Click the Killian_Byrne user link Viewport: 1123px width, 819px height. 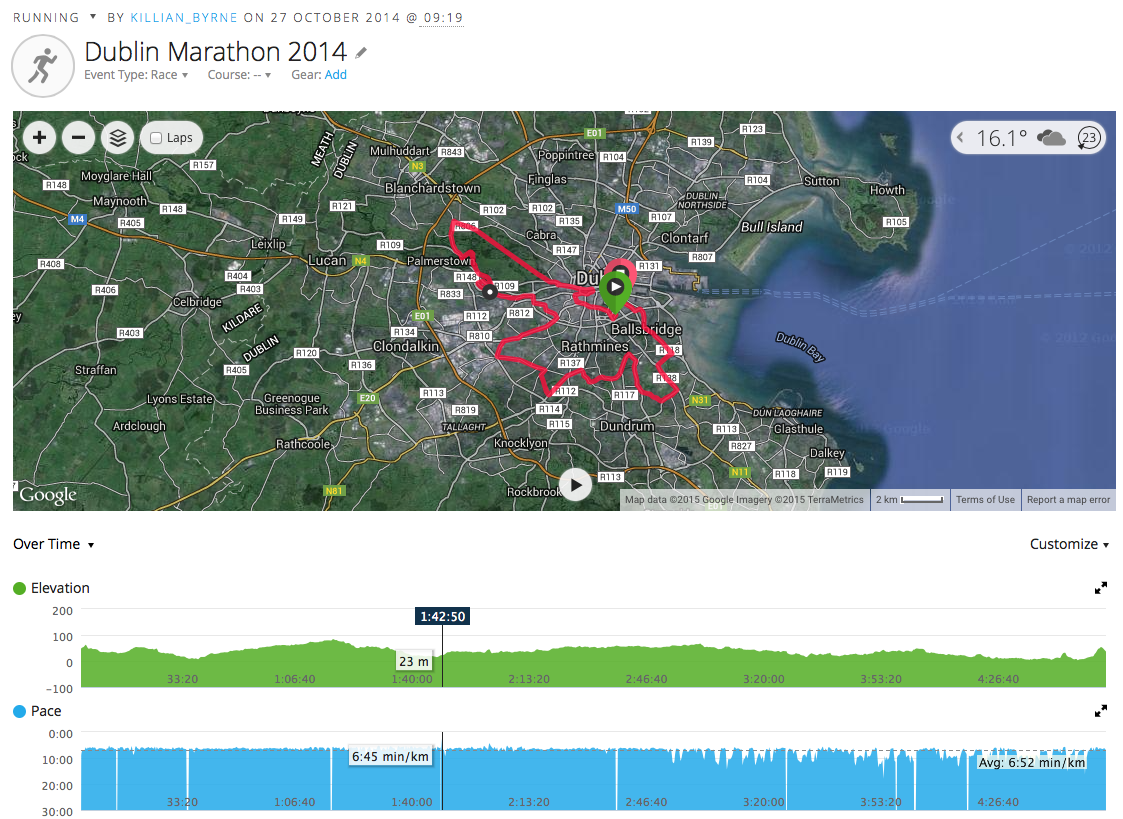click(x=184, y=18)
